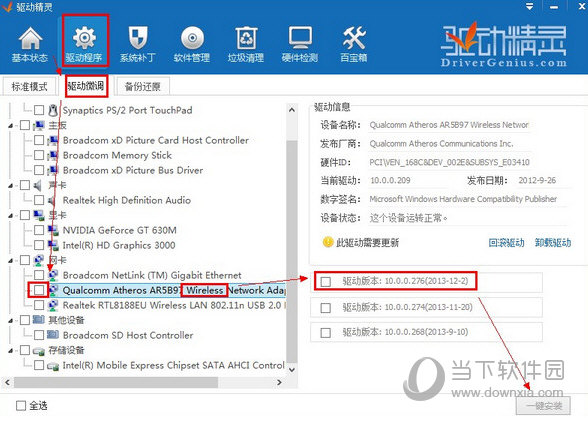Switch to the 标准模式 tab
The image size is (588, 422).
point(29,87)
